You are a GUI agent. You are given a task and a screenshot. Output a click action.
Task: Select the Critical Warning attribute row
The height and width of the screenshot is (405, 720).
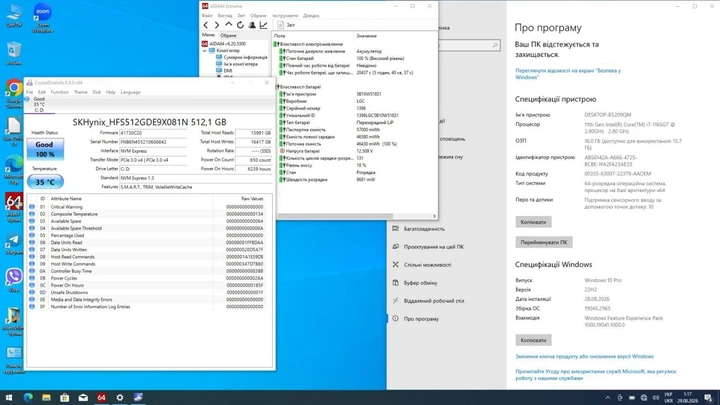147,207
